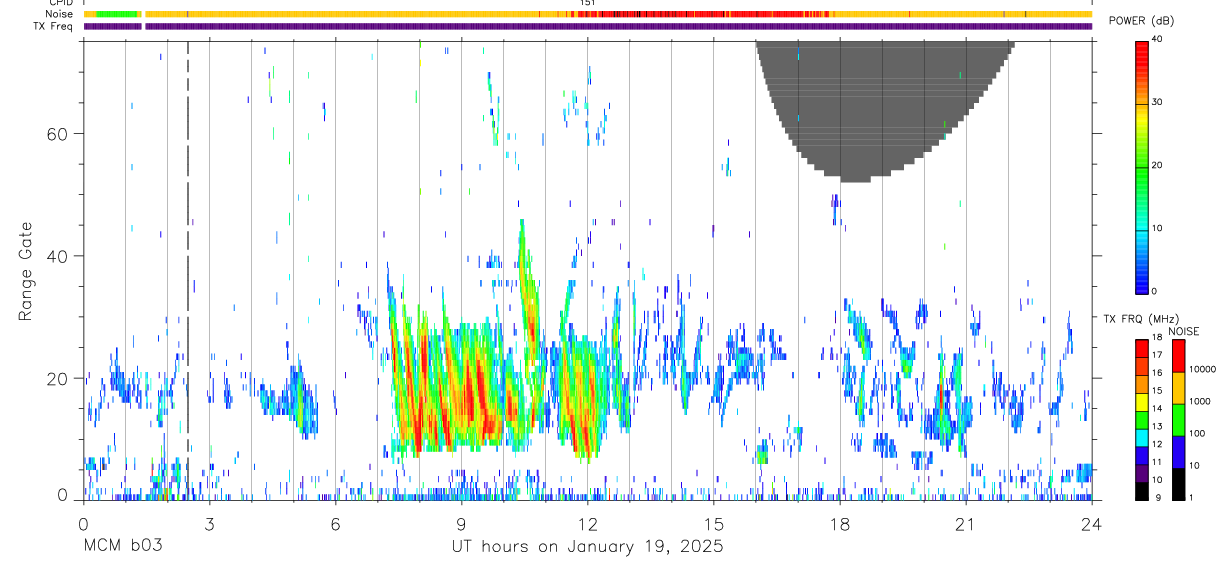Click the '17' label on TX FRQ legend

click(1159, 355)
